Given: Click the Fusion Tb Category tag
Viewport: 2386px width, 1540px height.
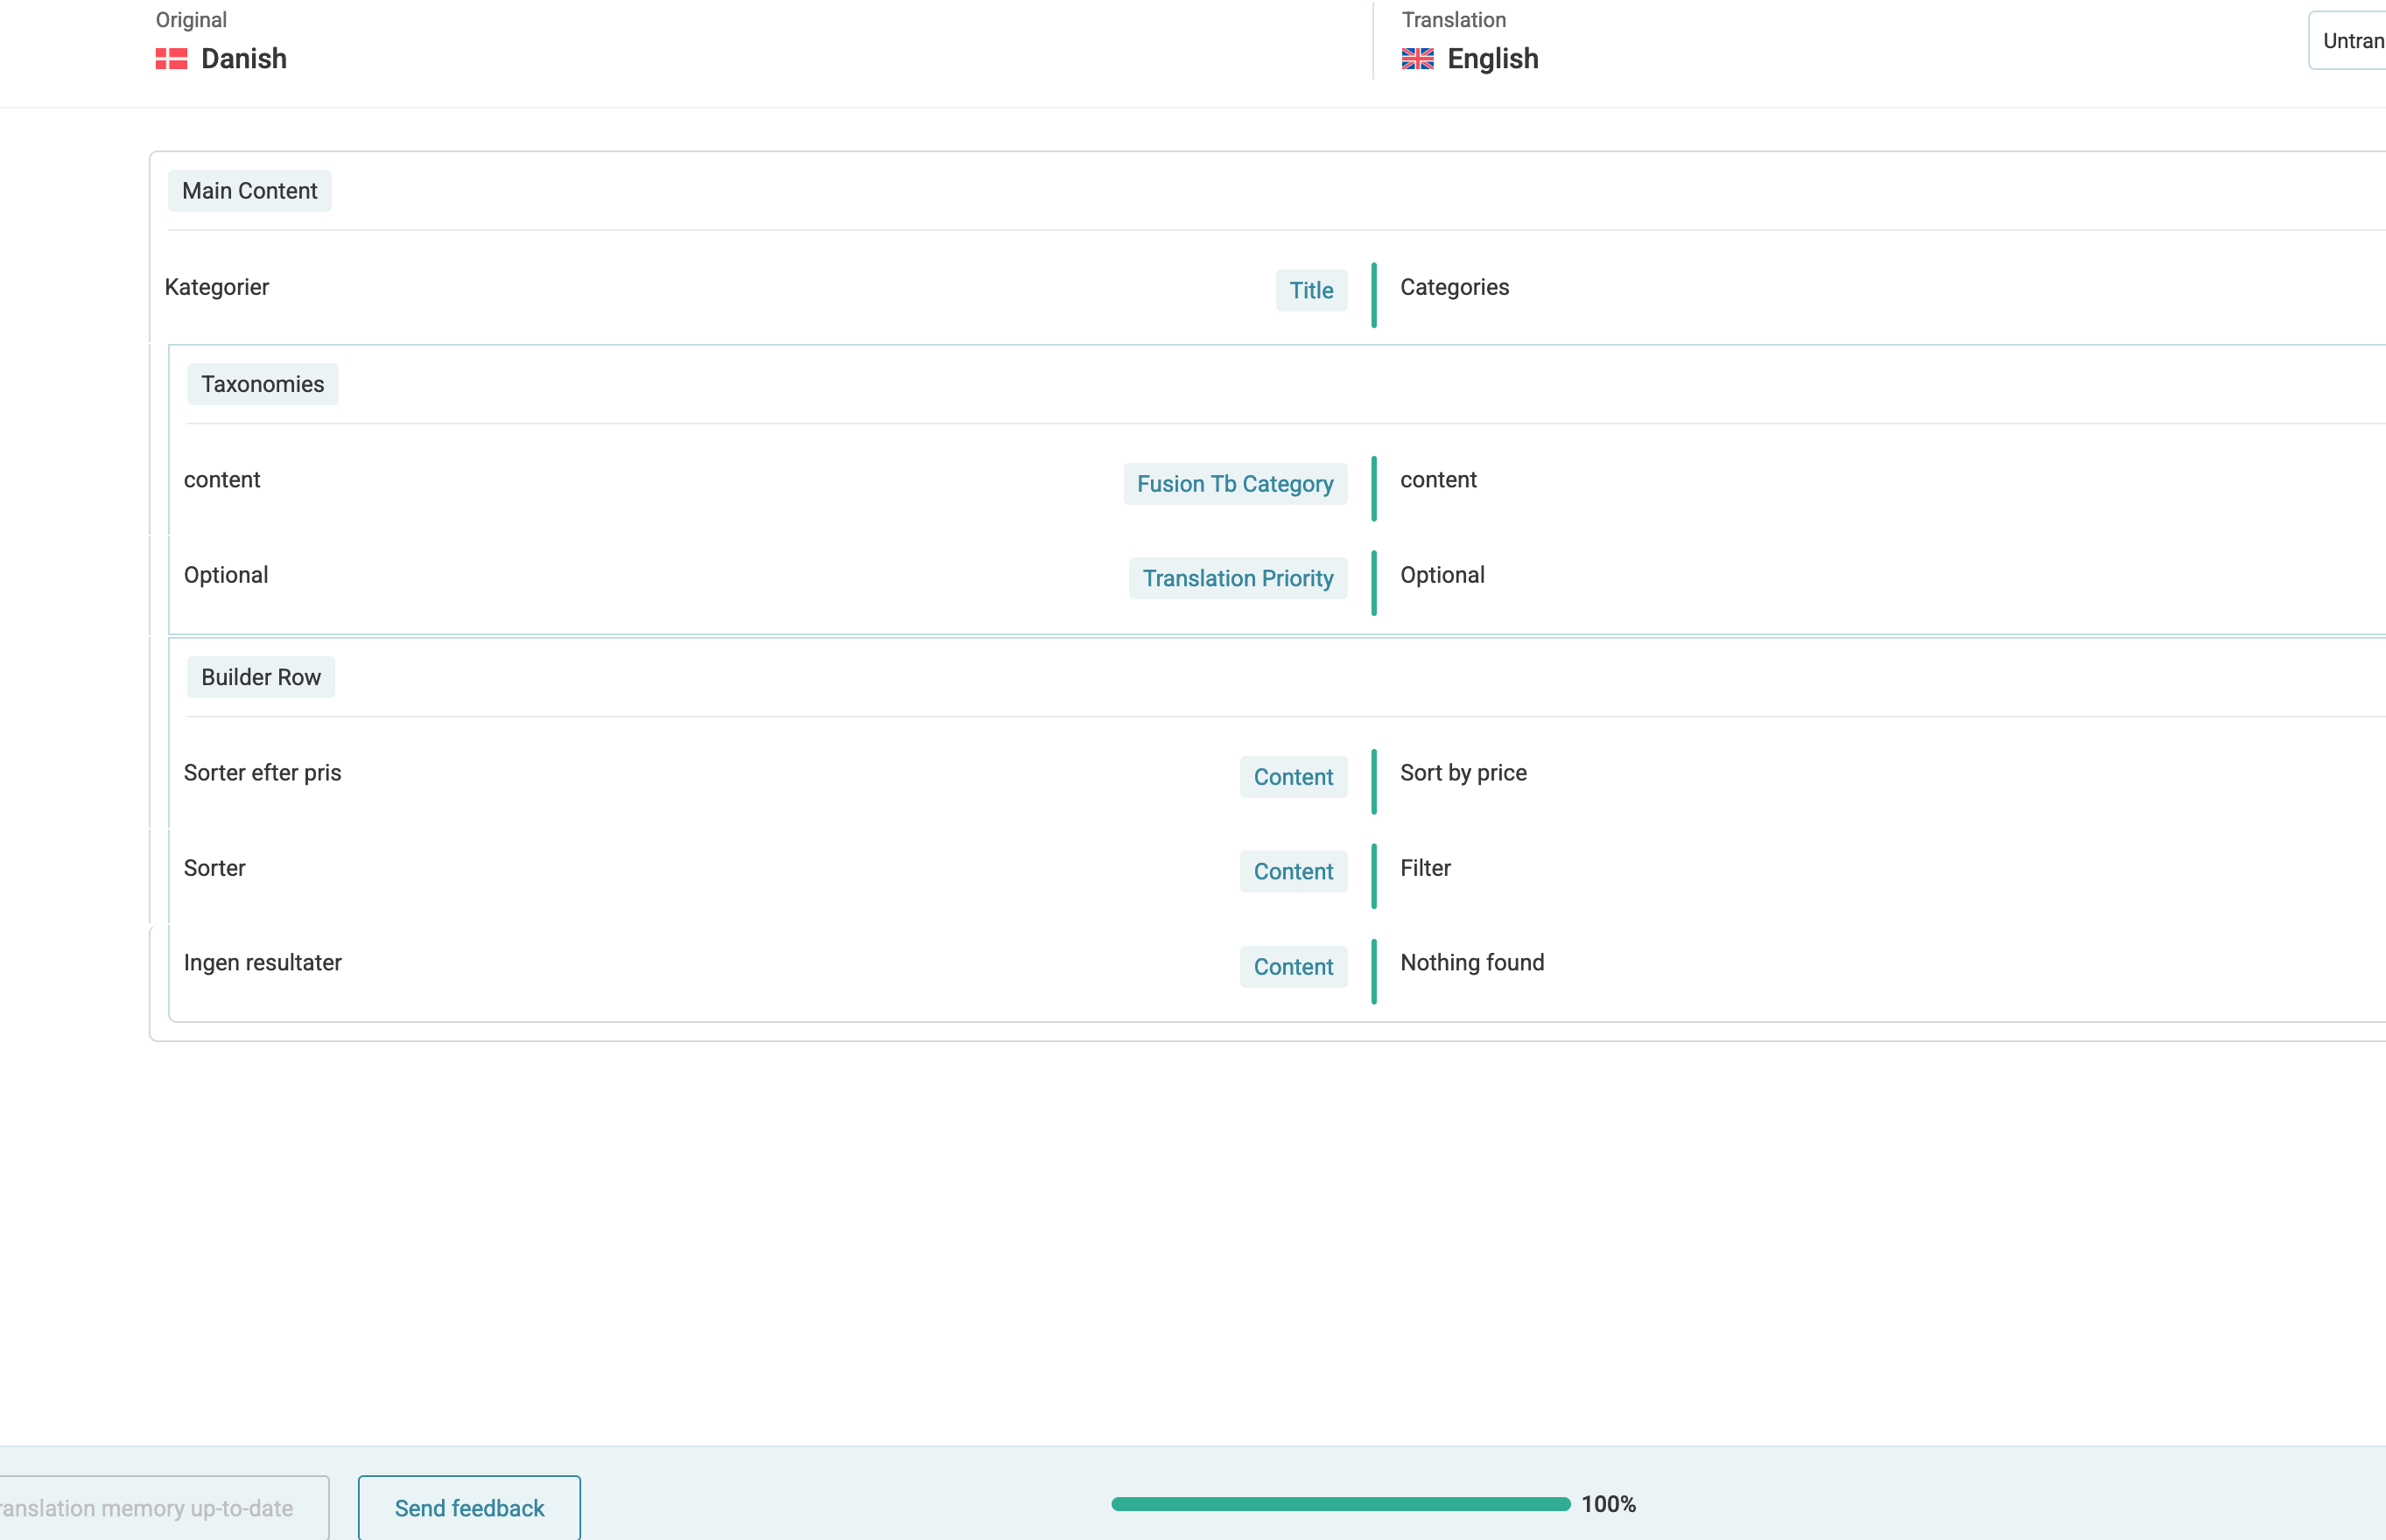Looking at the screenshot, I should [x=1234, y=484].
